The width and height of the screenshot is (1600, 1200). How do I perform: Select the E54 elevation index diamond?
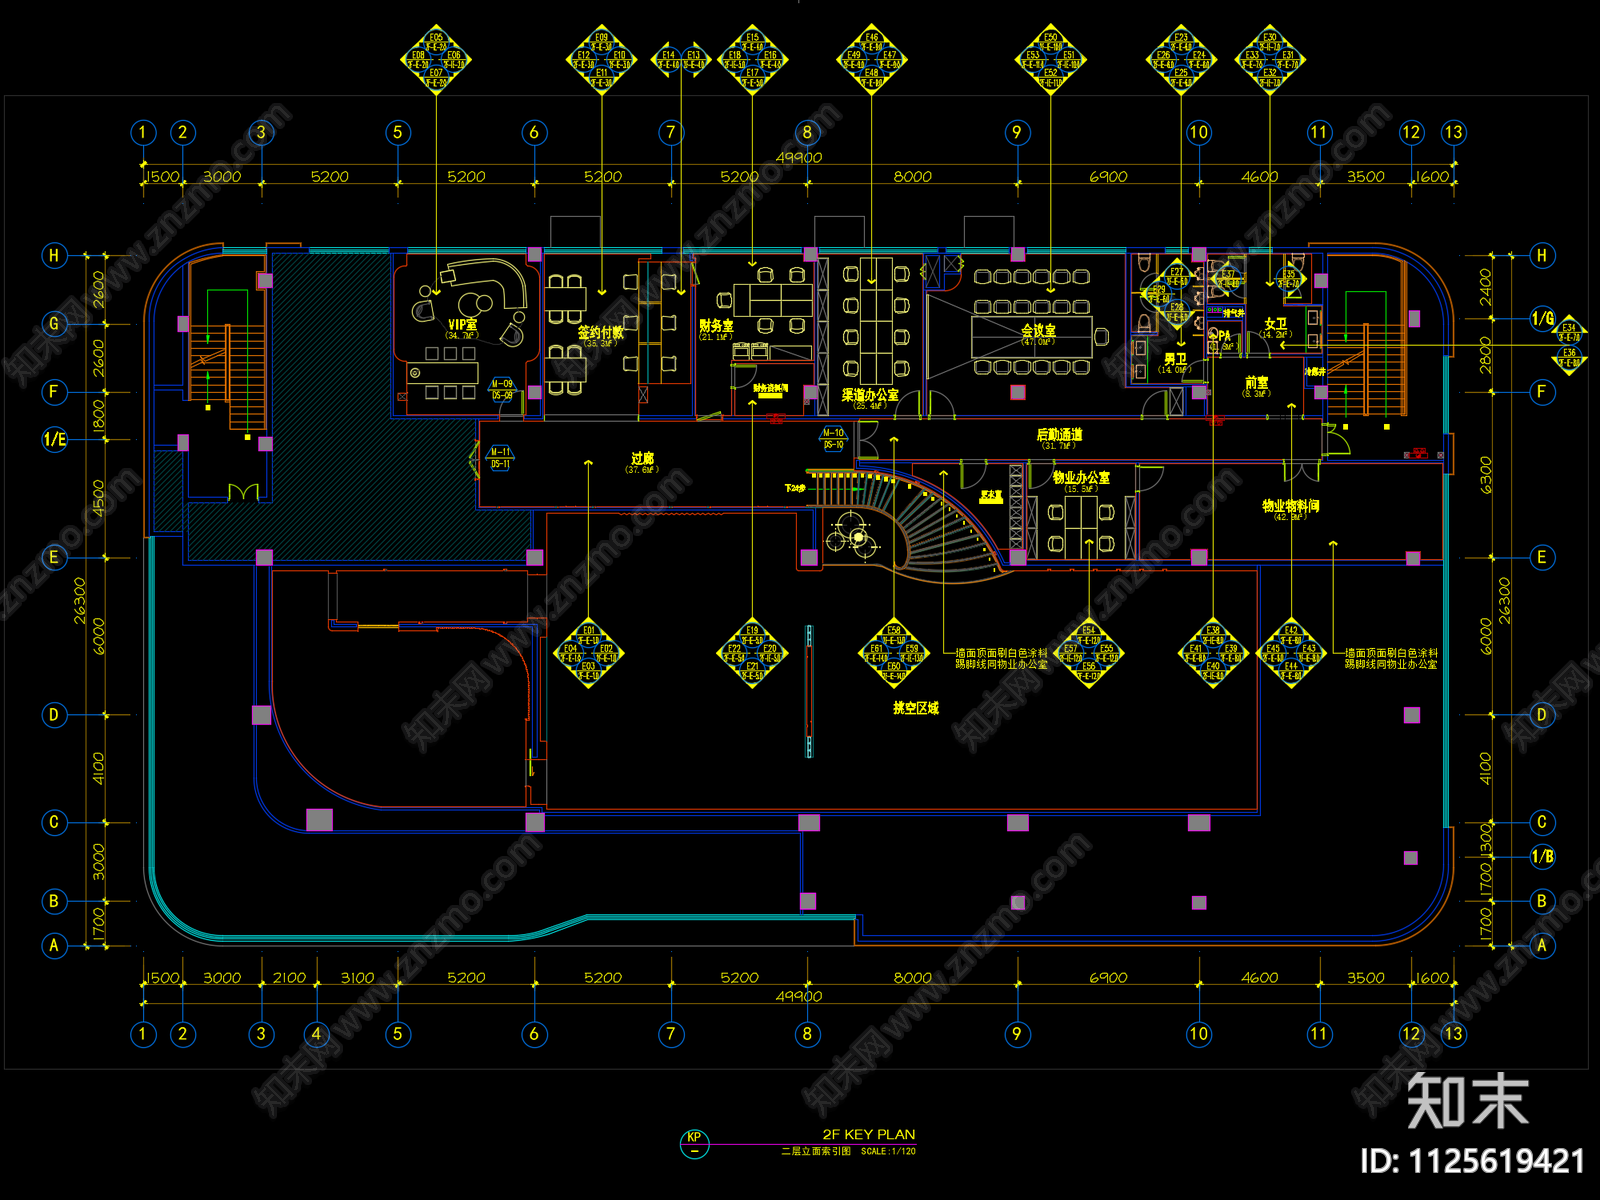click(x=1089, y=653)
